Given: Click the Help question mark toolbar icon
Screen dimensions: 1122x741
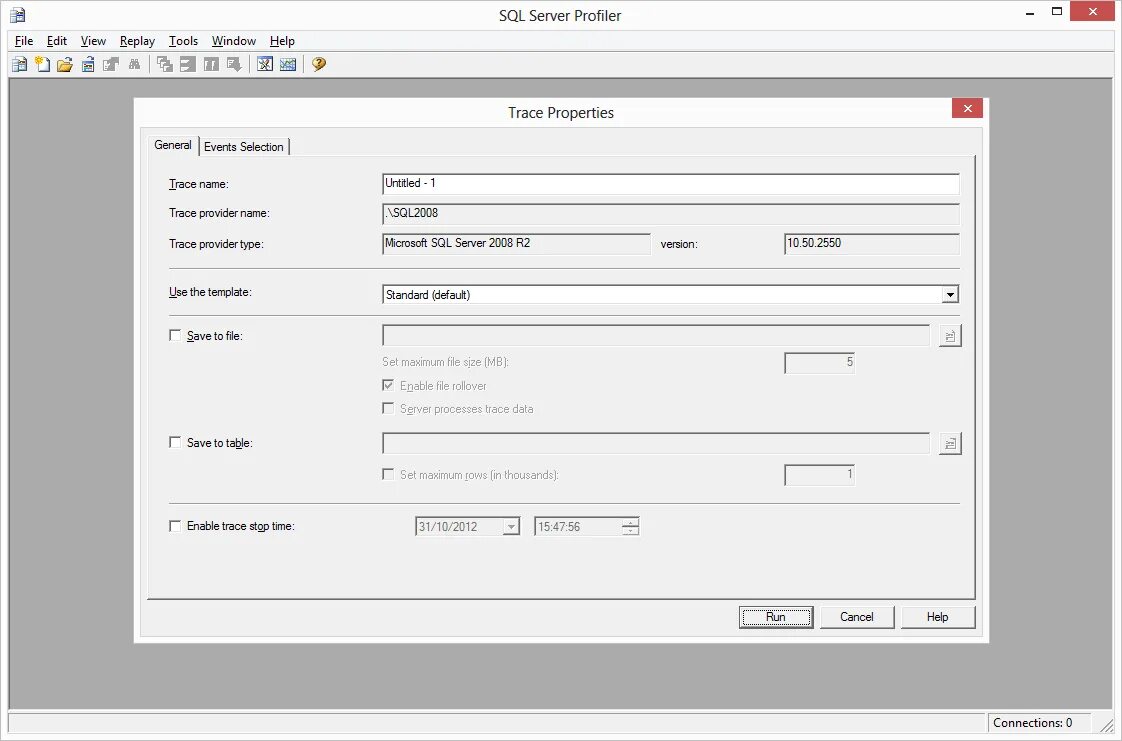Looking at the screenshot, I should [319, 64].
